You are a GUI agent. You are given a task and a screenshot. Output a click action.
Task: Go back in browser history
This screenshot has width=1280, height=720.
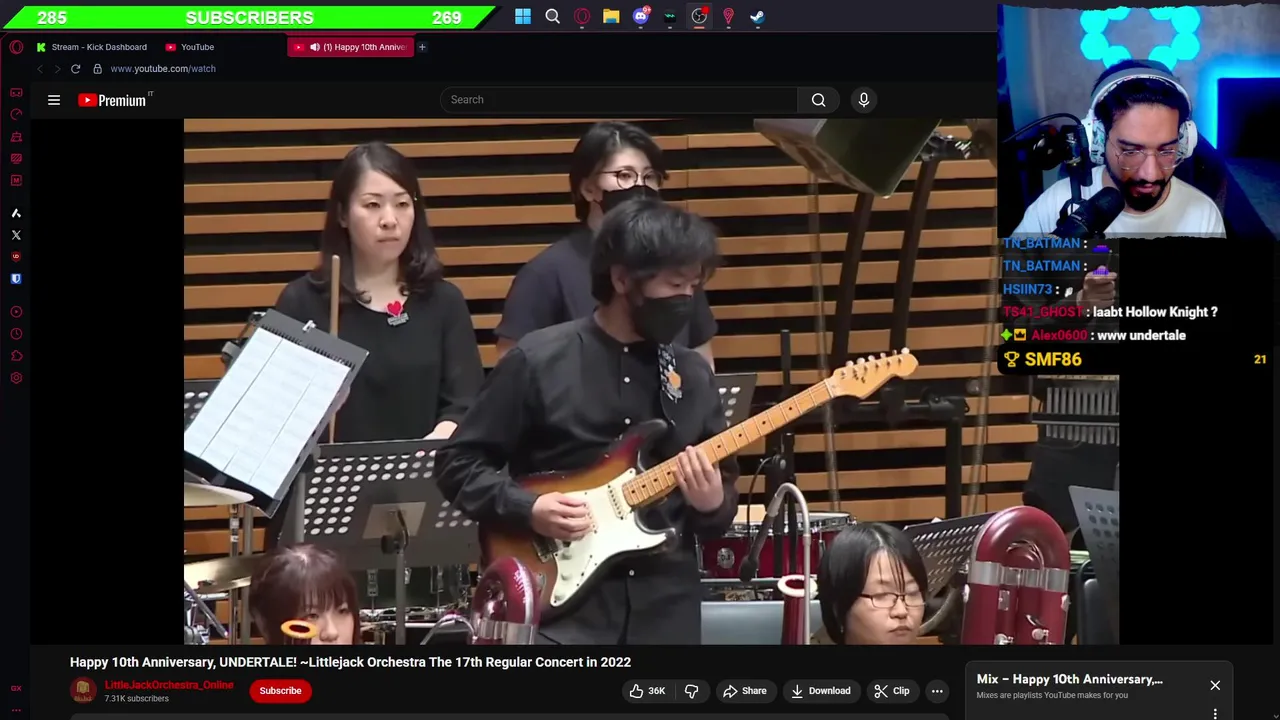point(40,69)
